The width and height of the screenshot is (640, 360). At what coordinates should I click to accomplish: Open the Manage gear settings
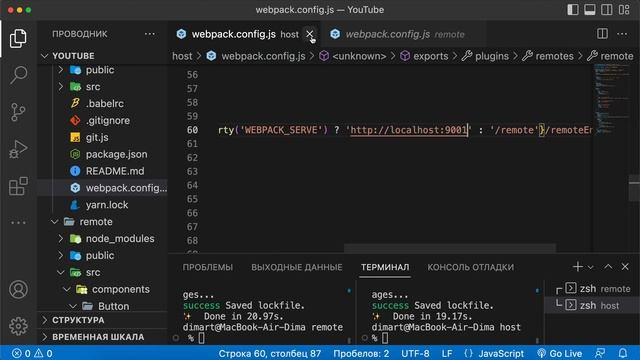point(18,326)
